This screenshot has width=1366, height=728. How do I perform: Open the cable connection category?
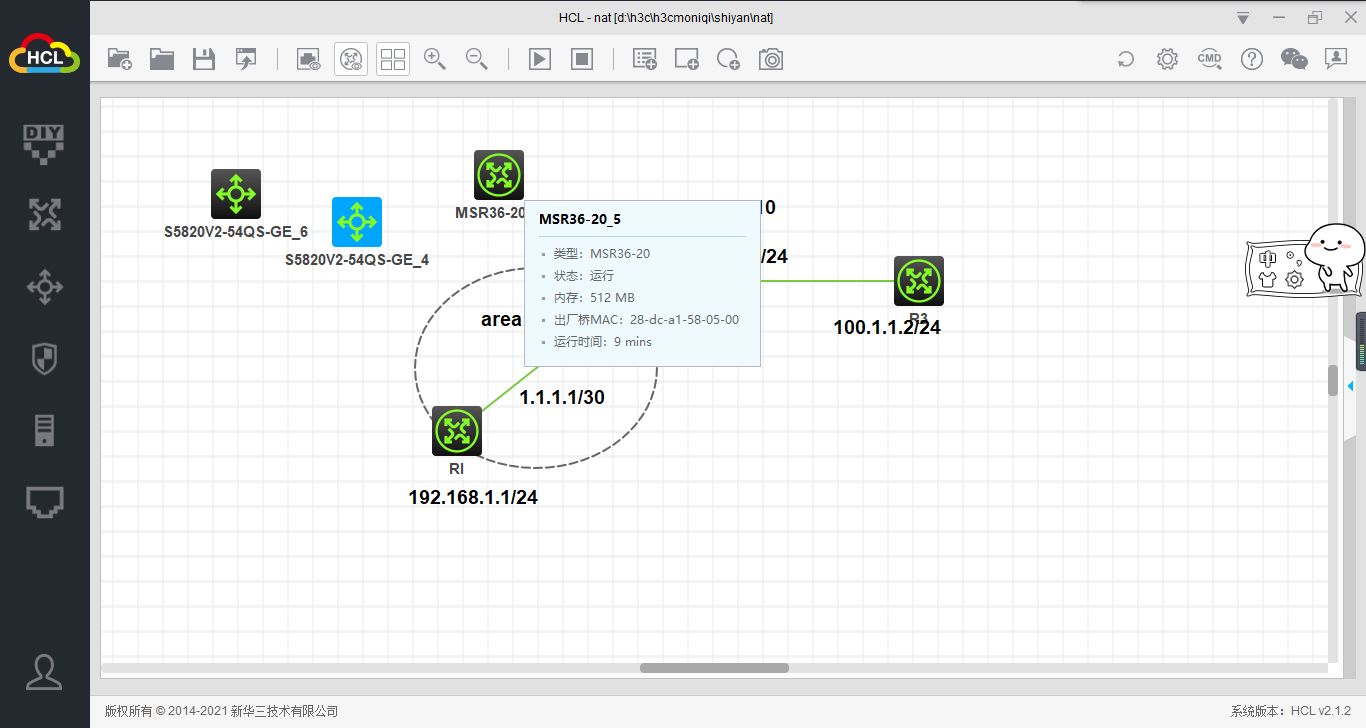click(44, 502)
